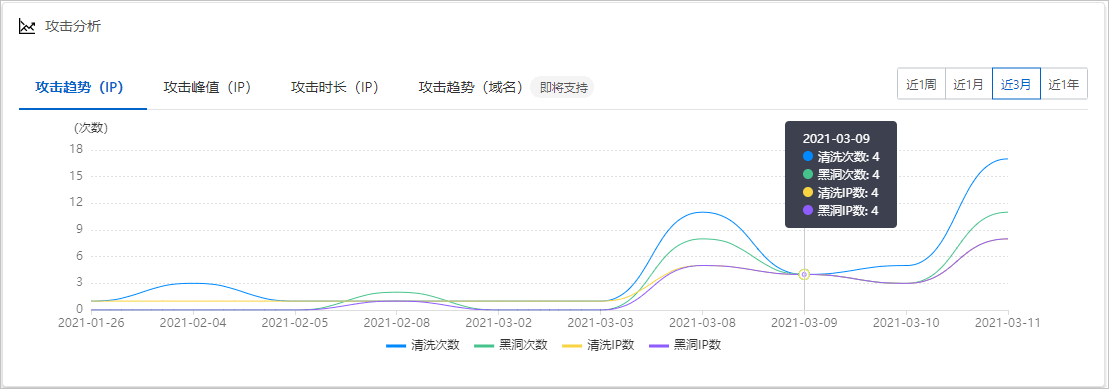
Task: Click the highlighted data point on 2021-03-09
Action: coord(804,274)
